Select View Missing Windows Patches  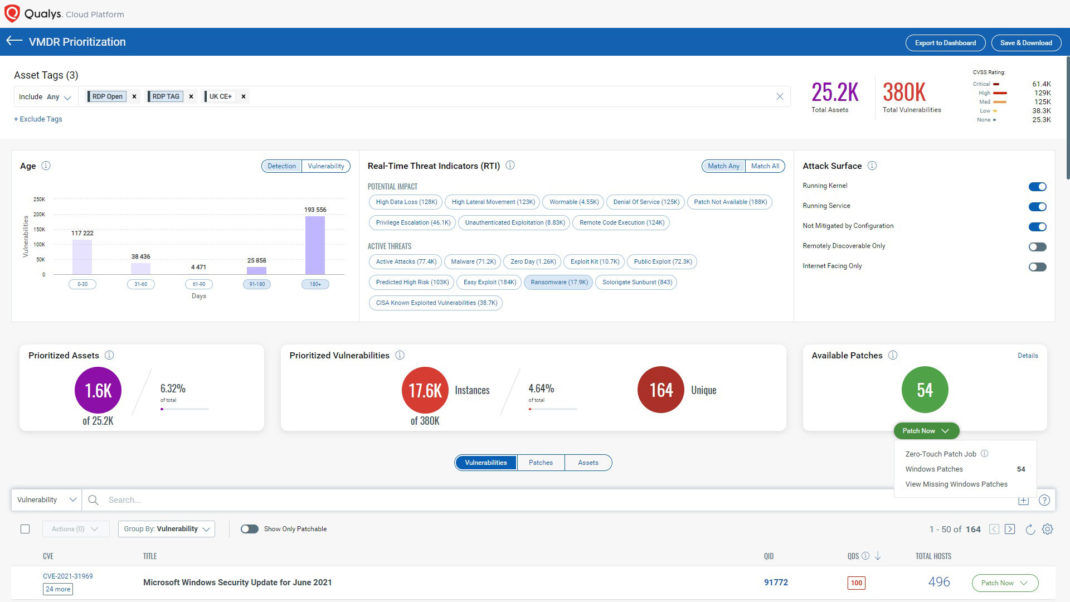tap(956, 484)
